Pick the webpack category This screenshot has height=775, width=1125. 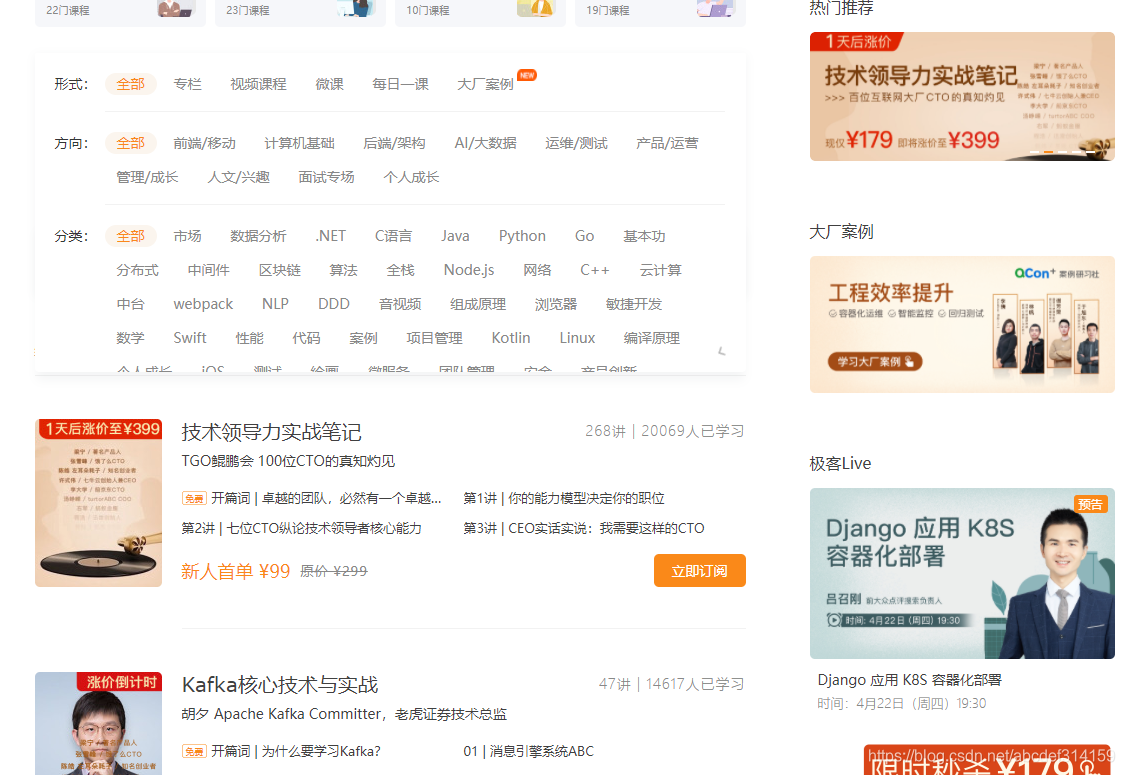coord(203,304)
